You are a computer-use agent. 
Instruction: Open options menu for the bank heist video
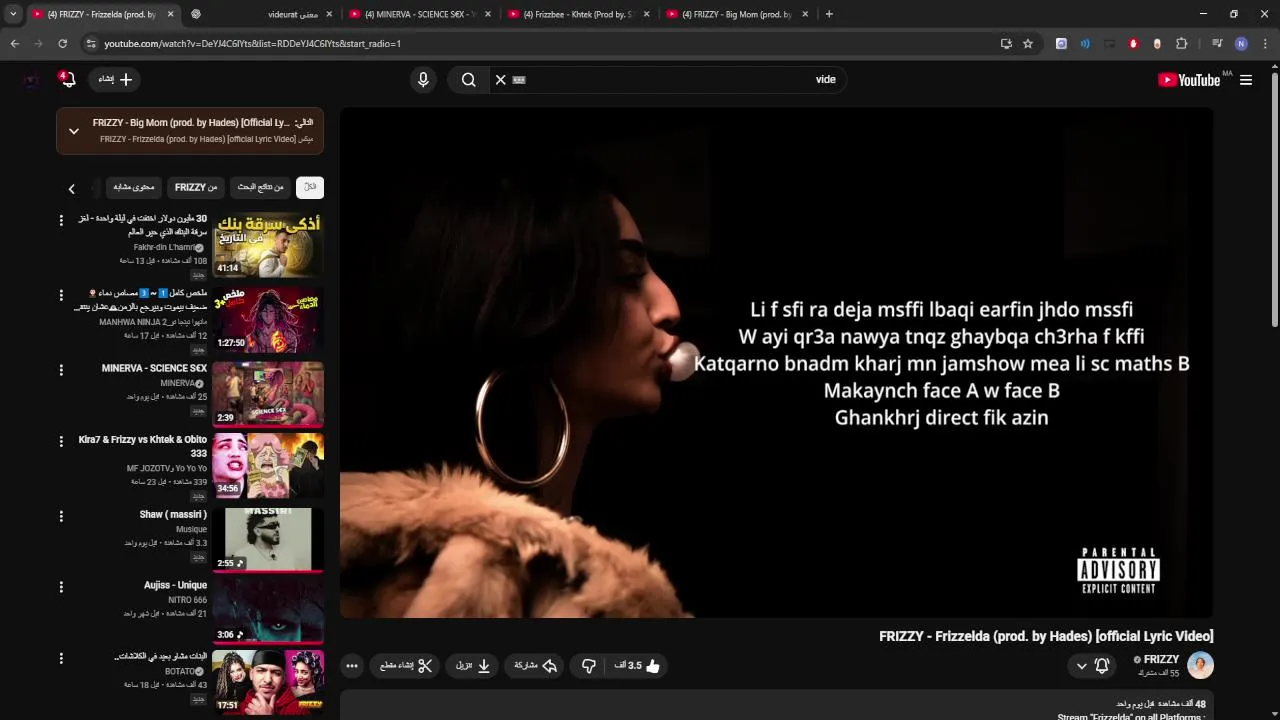(x=61, y=220)
